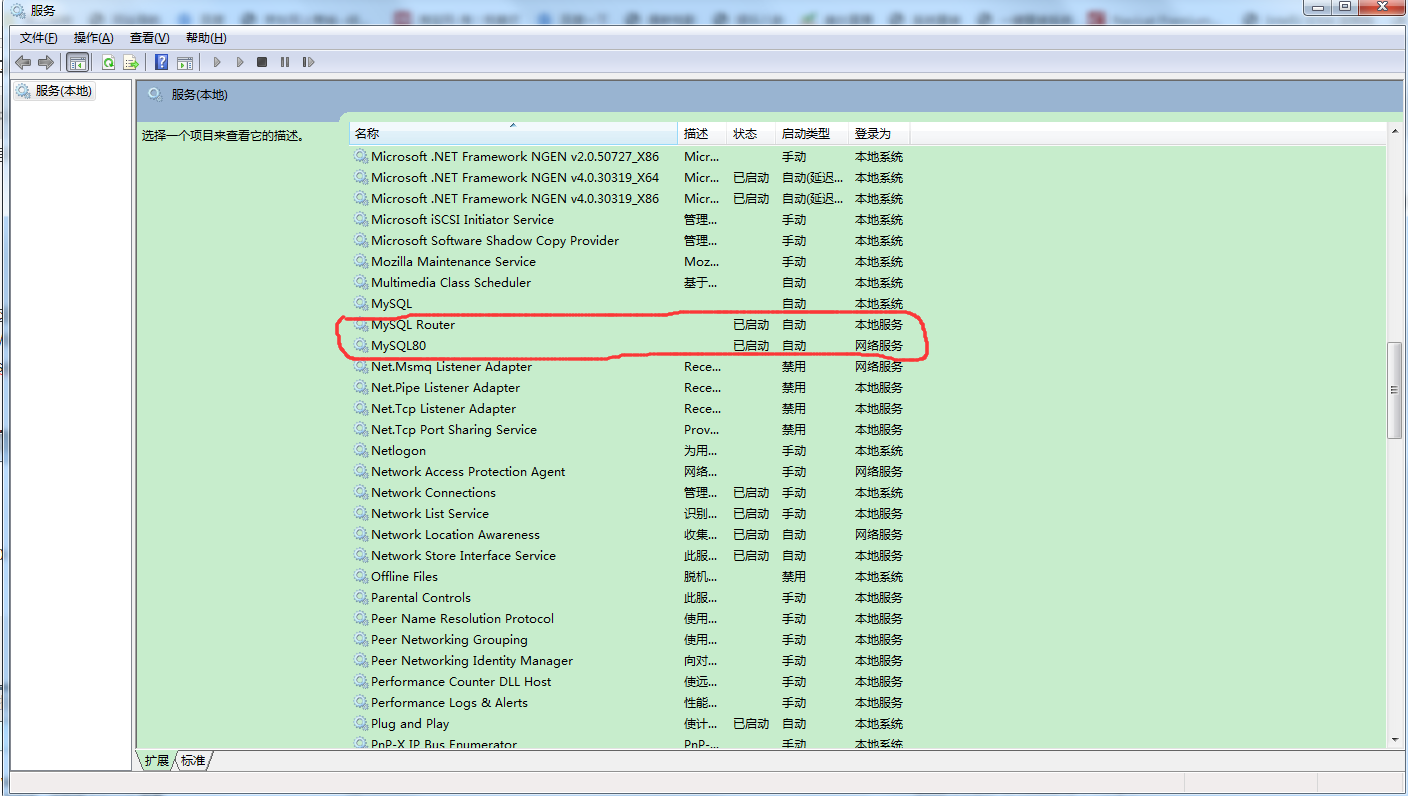Image resolution: width=1408 pixels, height=796 pixels.
Task: Click the gear icon in the 服务(本地) header banner
Action: (155, 95)
